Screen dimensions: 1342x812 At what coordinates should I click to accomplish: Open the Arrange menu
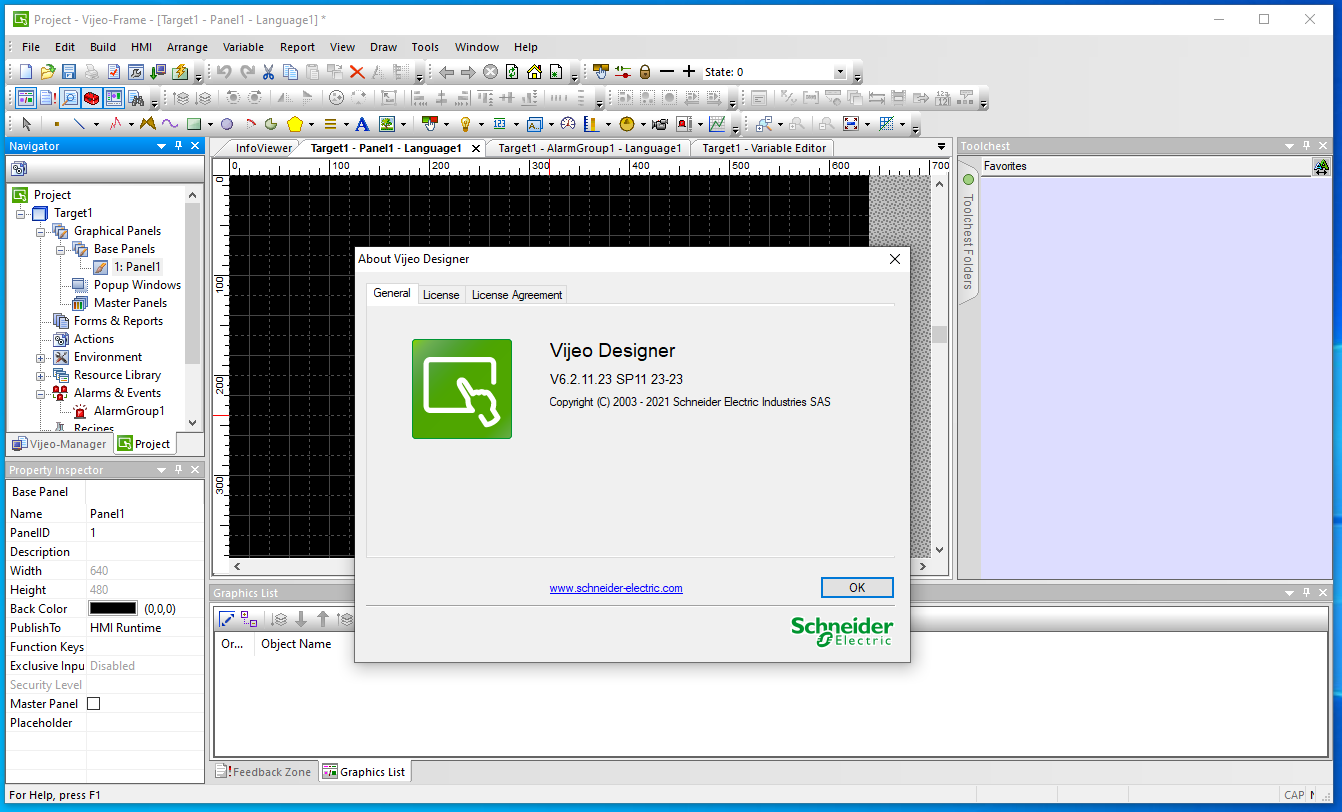click(x=187, y=47)
